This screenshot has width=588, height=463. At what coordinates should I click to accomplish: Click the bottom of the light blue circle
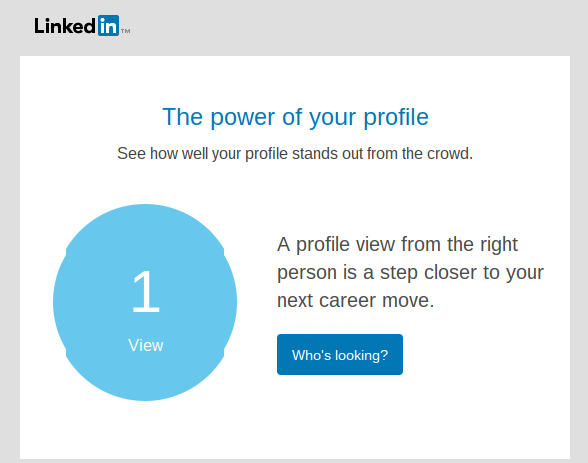(145, 399)
